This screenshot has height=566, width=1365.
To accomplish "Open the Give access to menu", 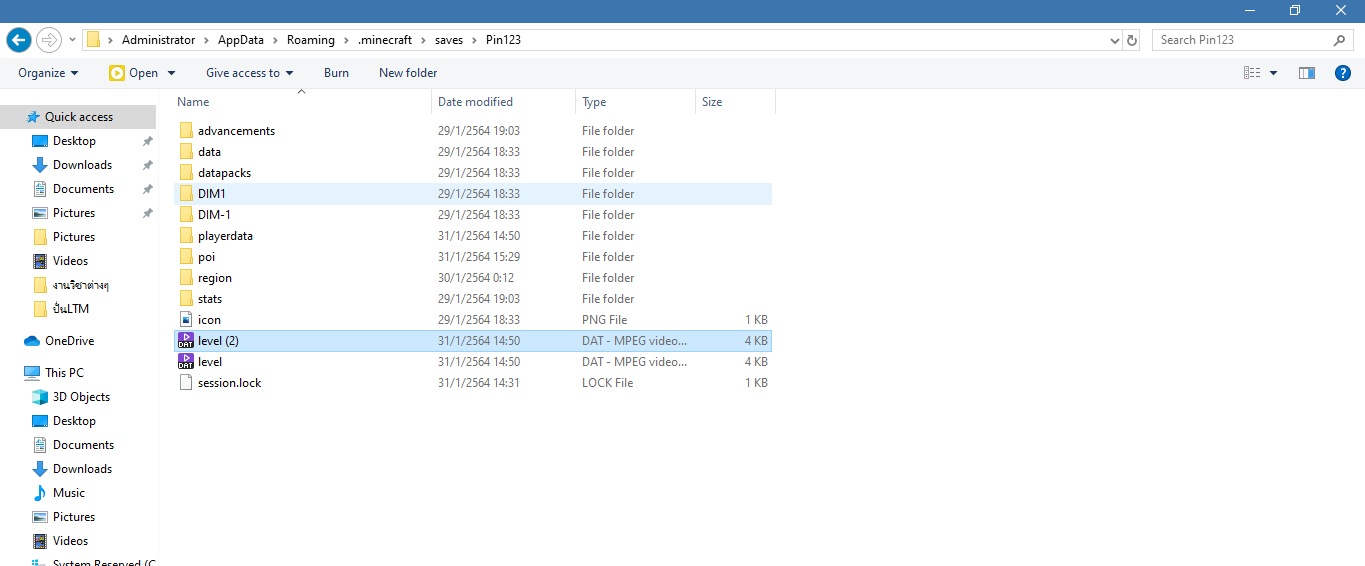I will pyautogui.click(x=249, y=73).
